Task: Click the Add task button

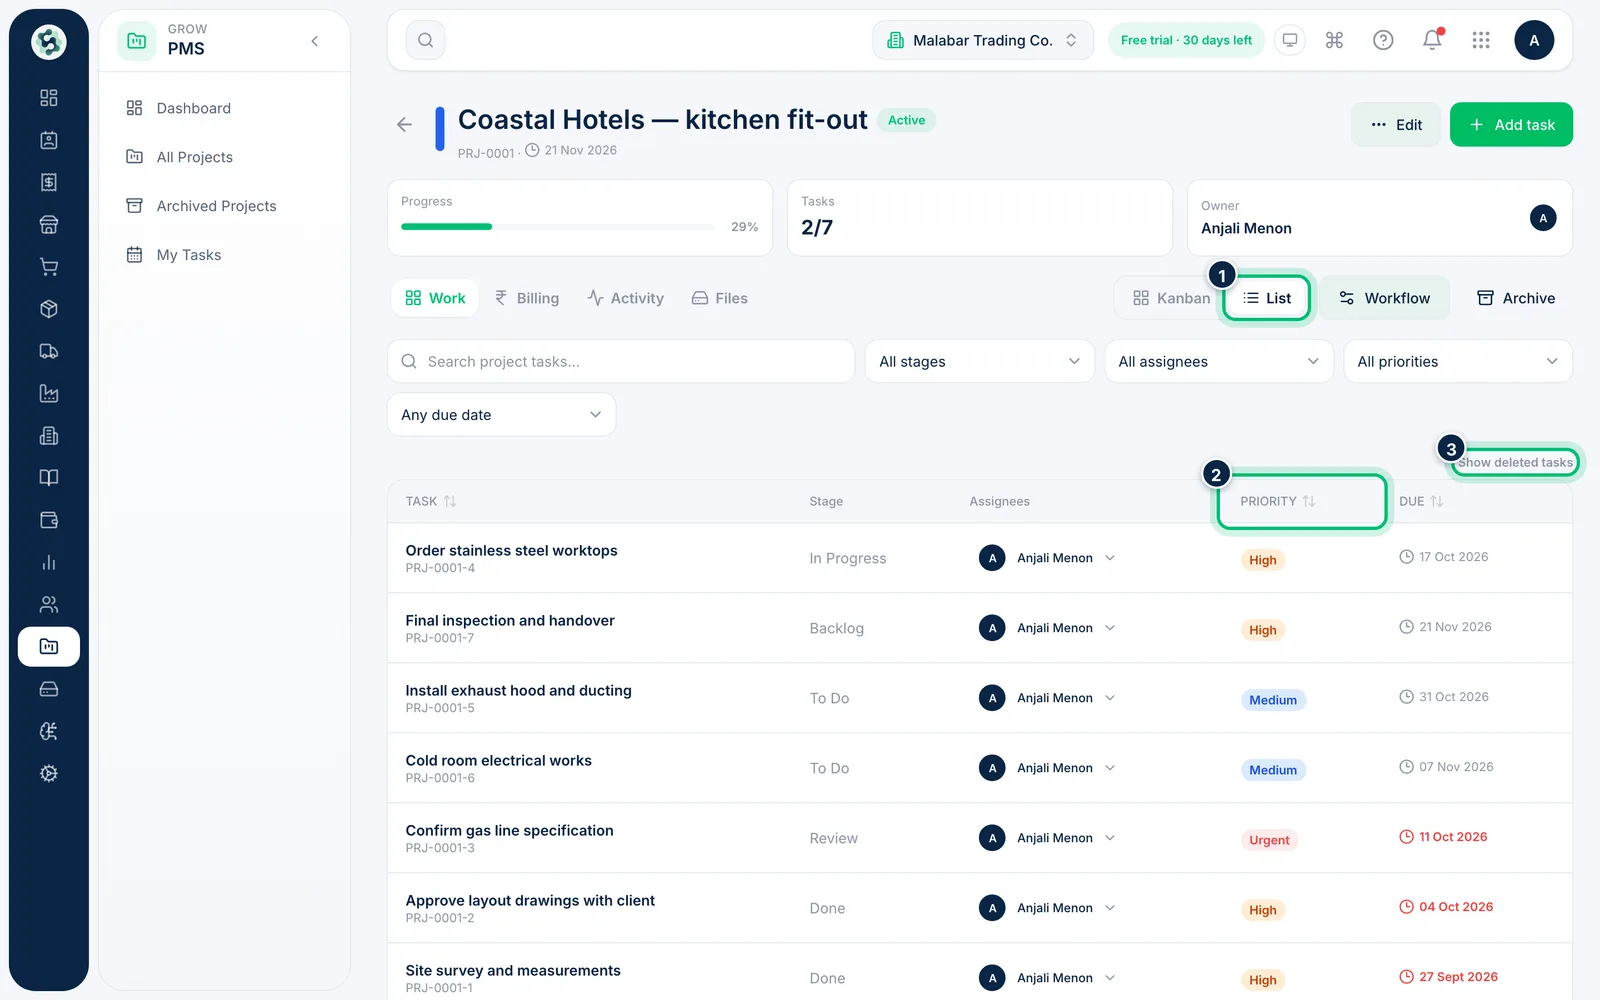Action: point(1511,125)
